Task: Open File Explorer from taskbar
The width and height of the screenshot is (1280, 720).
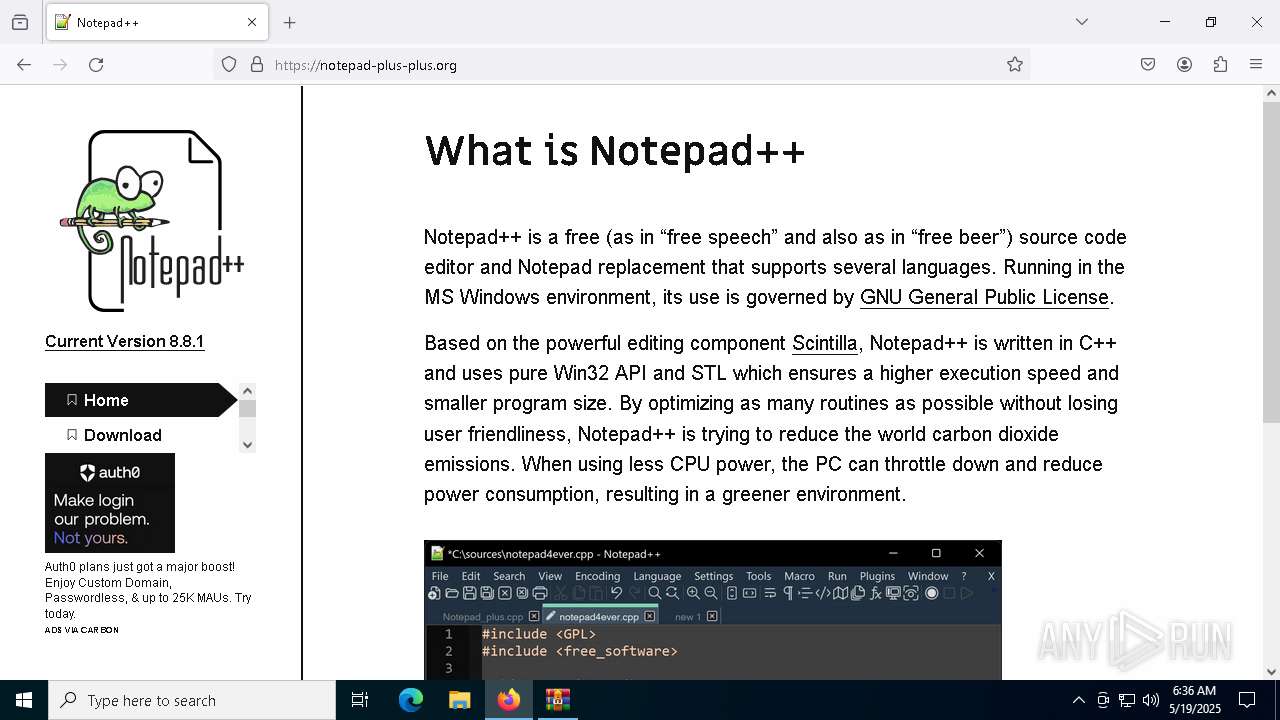Action: coord(459,700)
